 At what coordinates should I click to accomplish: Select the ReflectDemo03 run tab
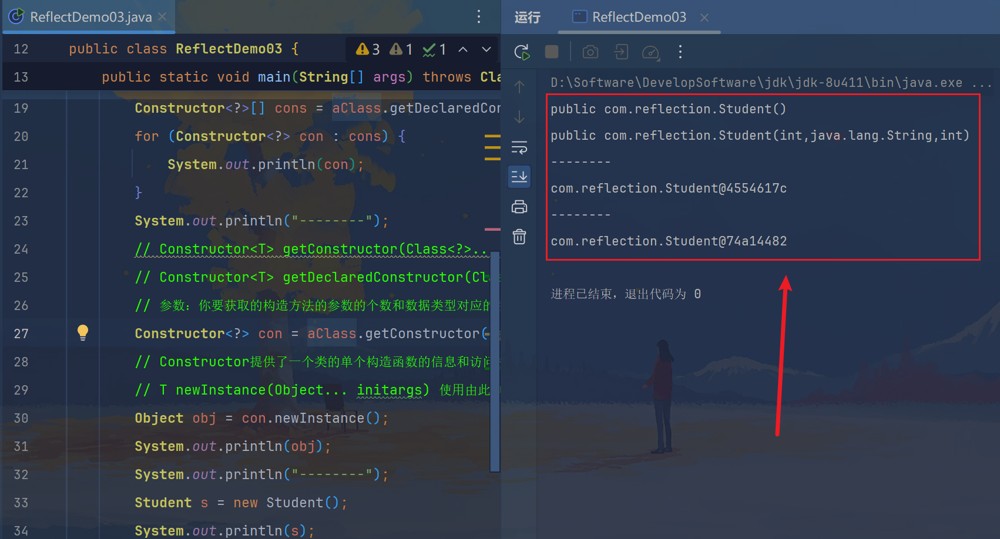pyautogui.click(x=638, y=17)
